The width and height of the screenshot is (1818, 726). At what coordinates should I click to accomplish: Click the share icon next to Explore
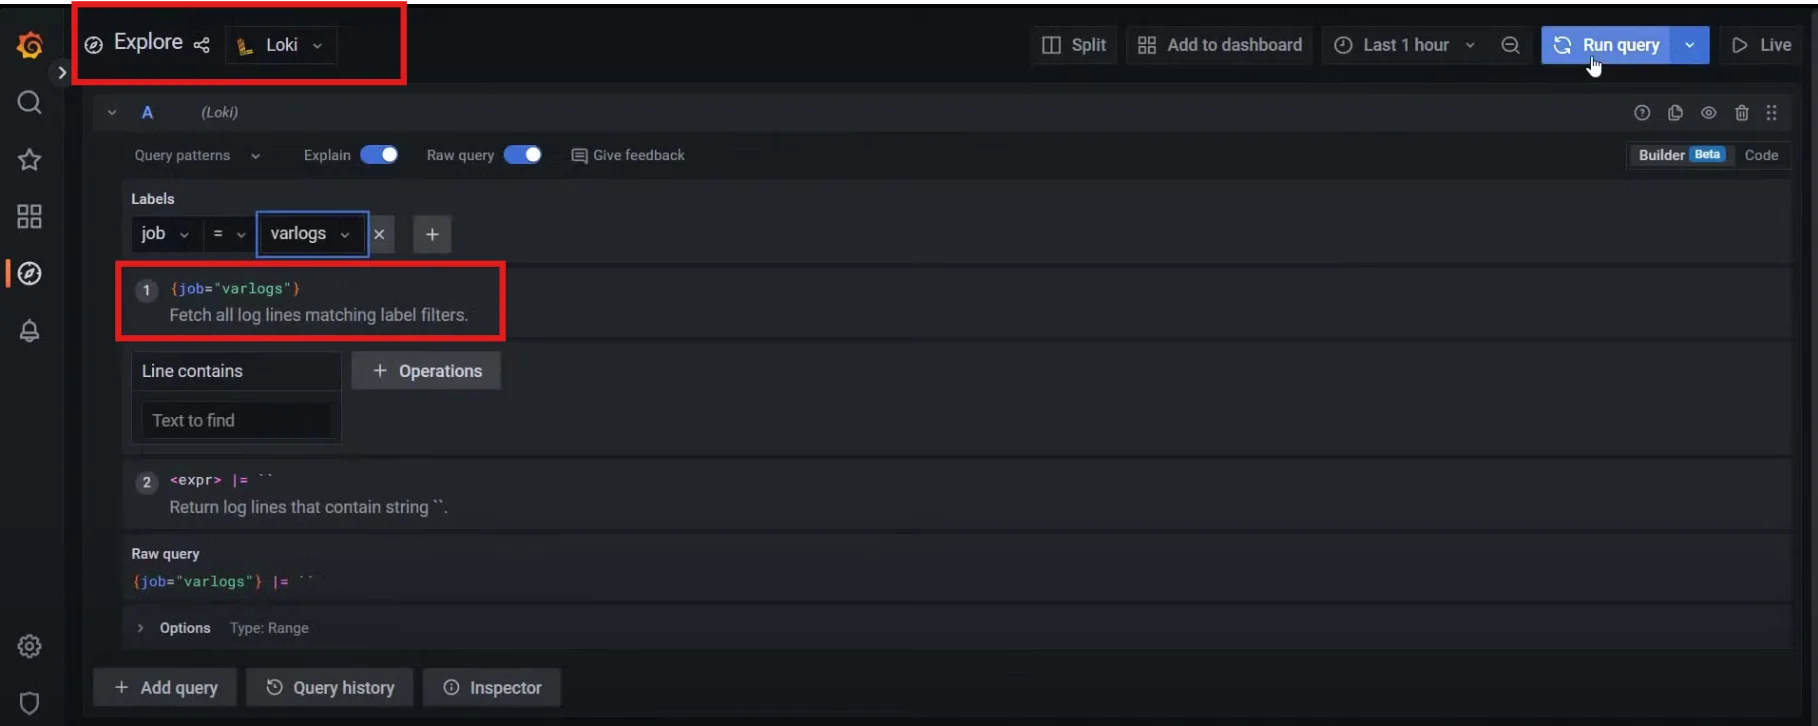(201, 45)
